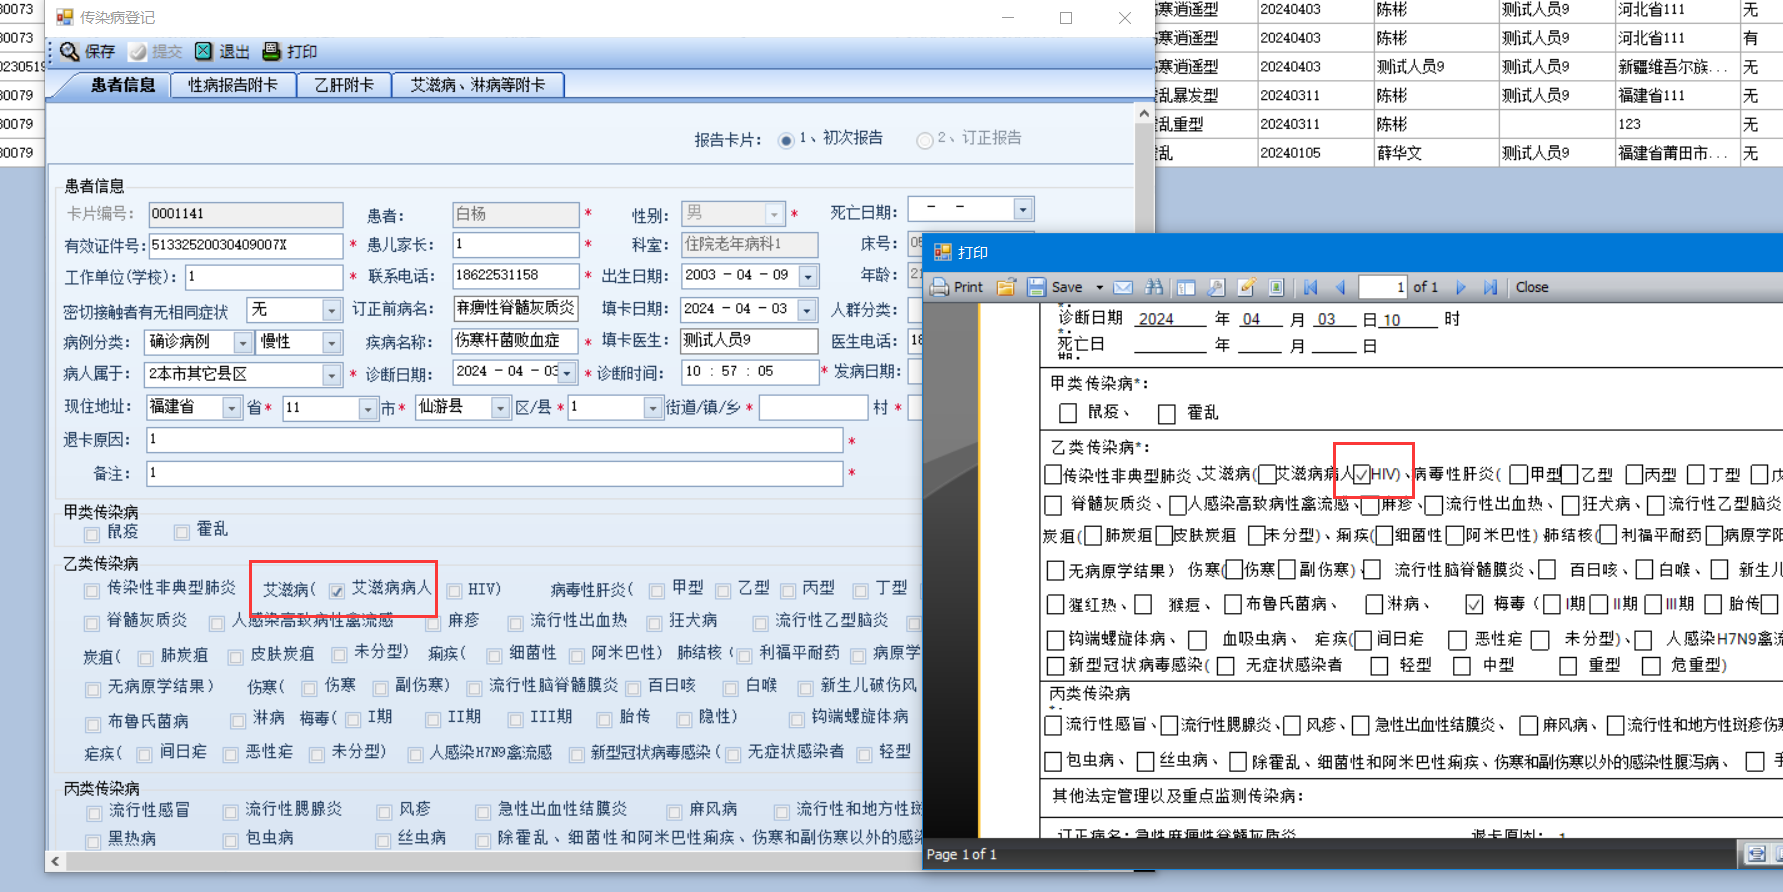The height and width of the screenshot is (892, 1783).
Task: Switch to the 乙肝附卡 tab
Action: pyautogui.click(x=344, y=85)
